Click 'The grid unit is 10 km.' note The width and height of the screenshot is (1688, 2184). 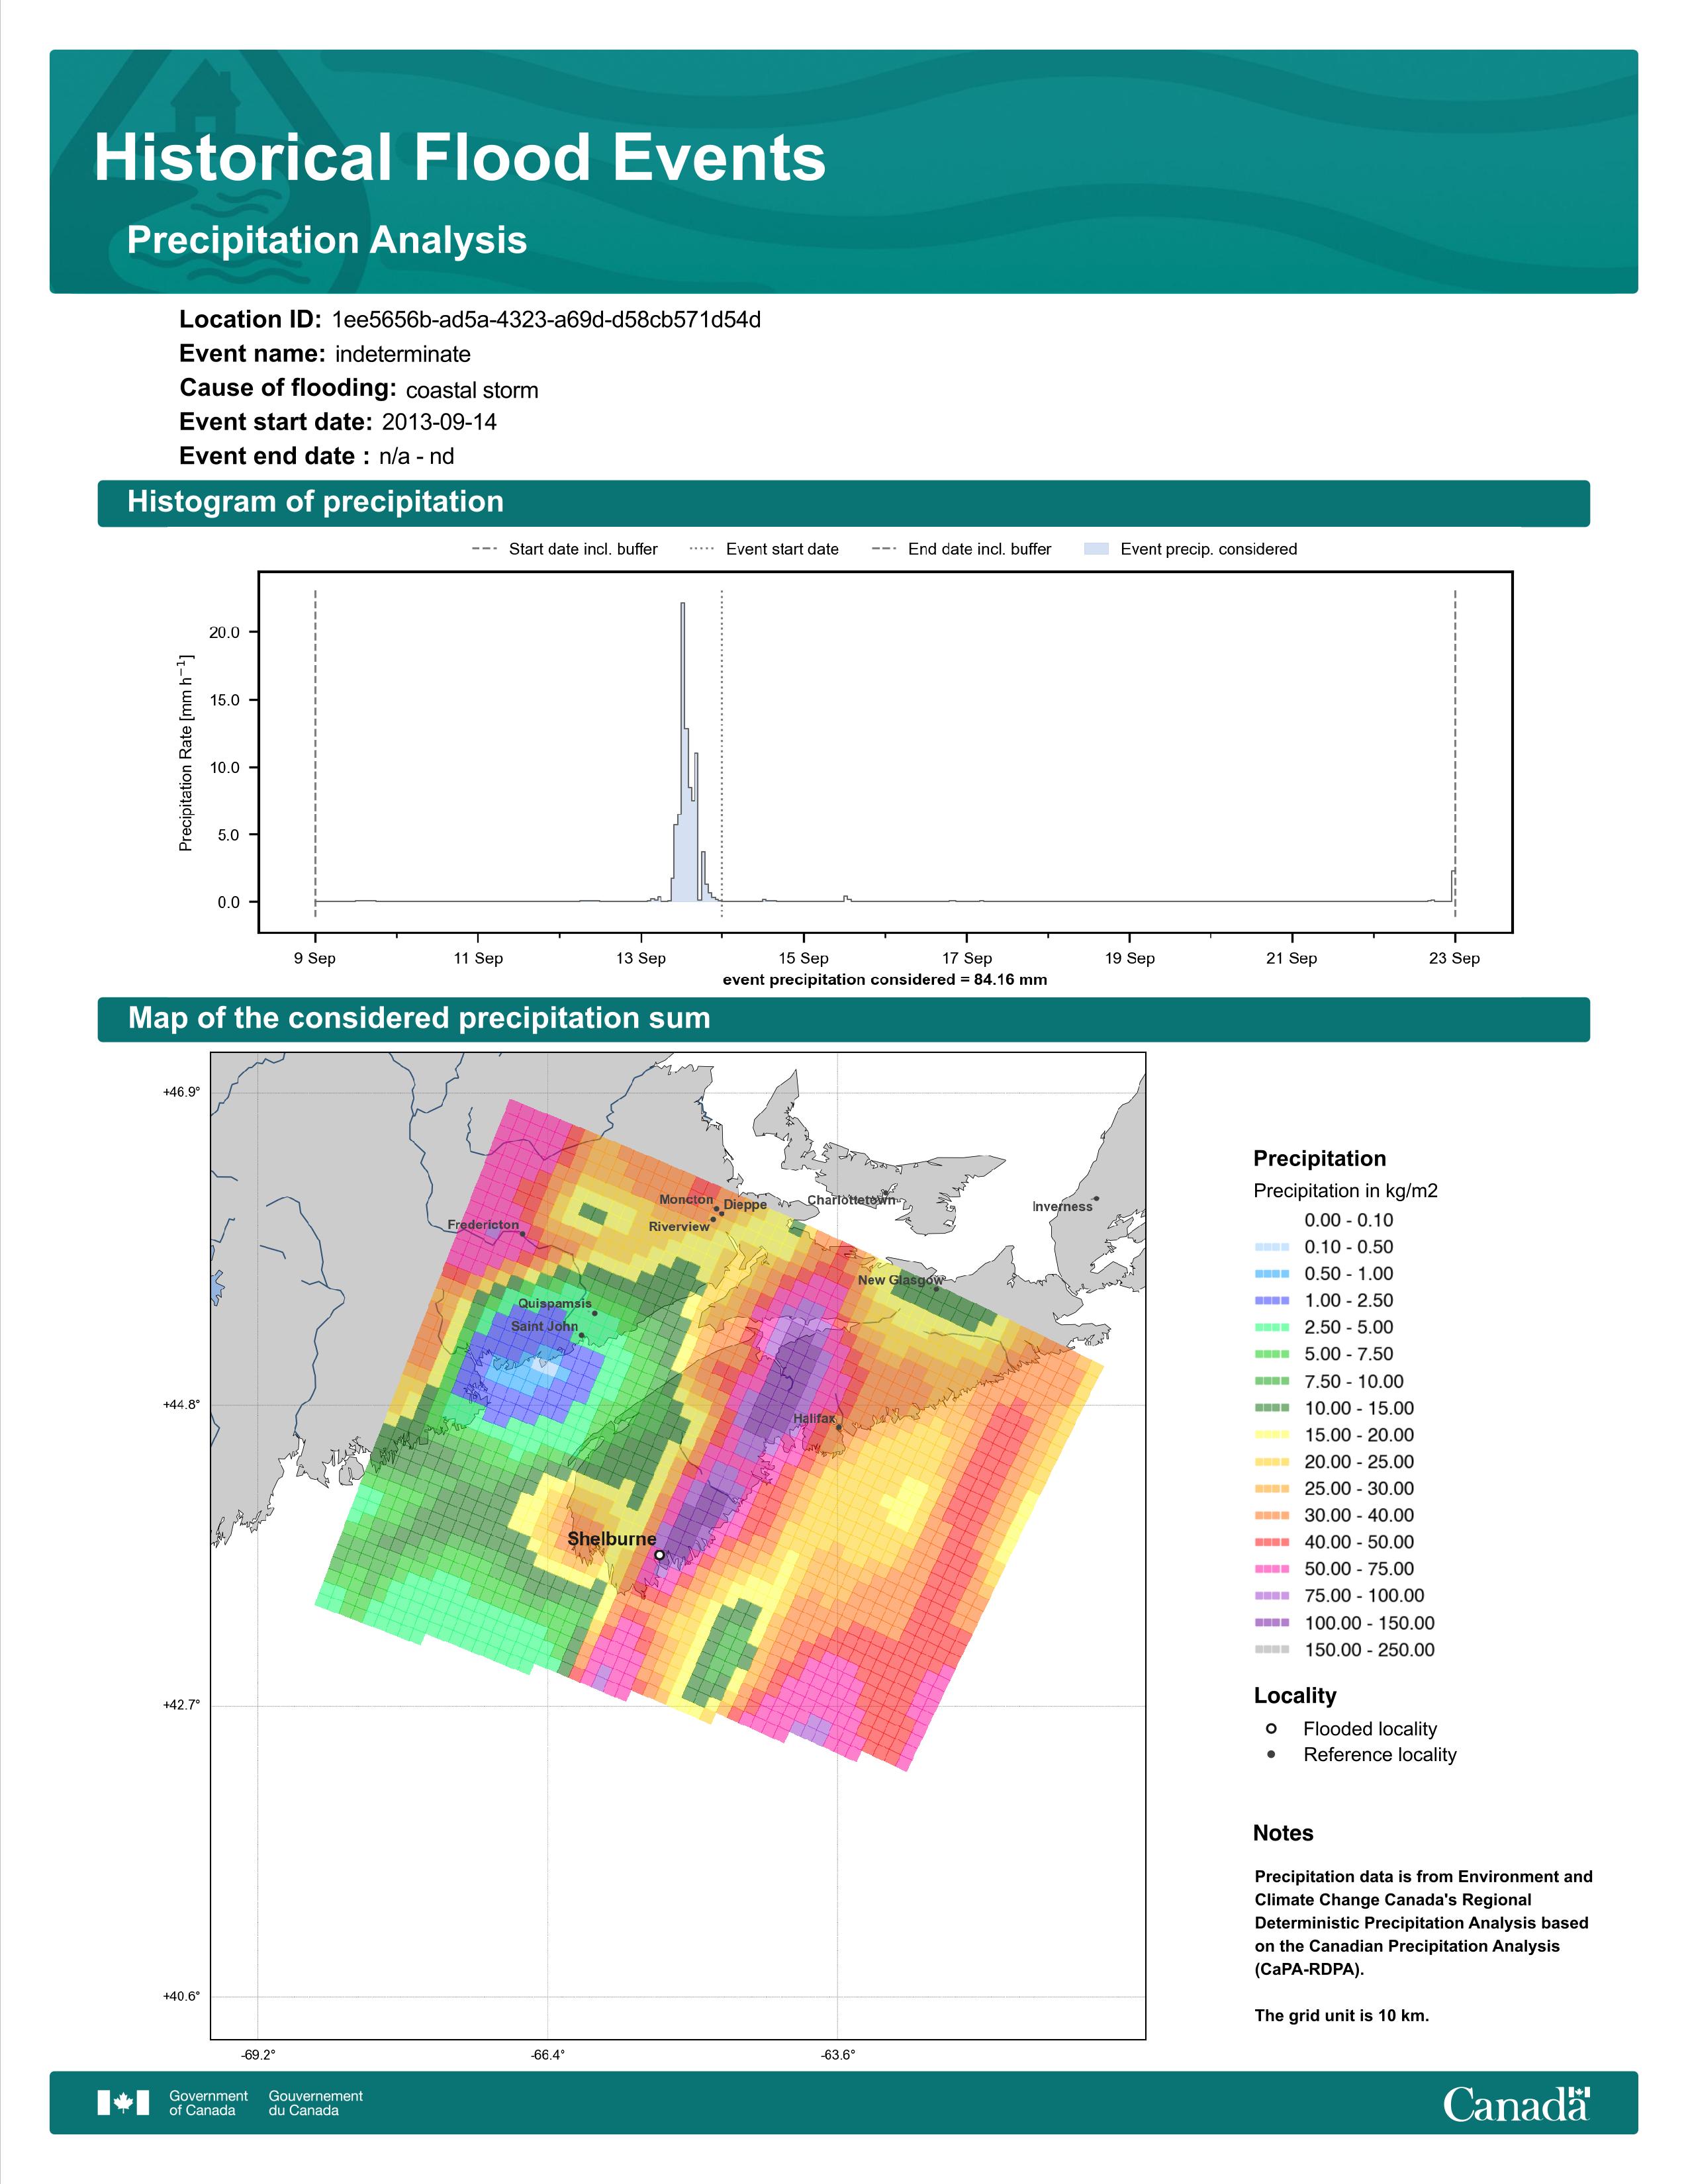click(x=1342, y=2015)
